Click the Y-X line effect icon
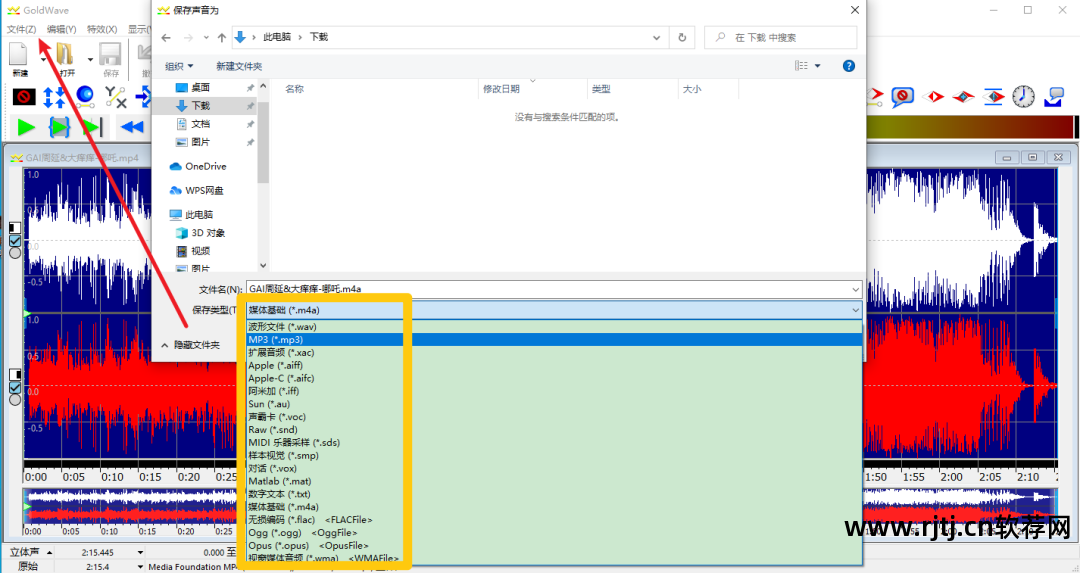Image resolution: width=1080 pixels, height=573 pixels. pyautogui.click(x=115, y=96)
